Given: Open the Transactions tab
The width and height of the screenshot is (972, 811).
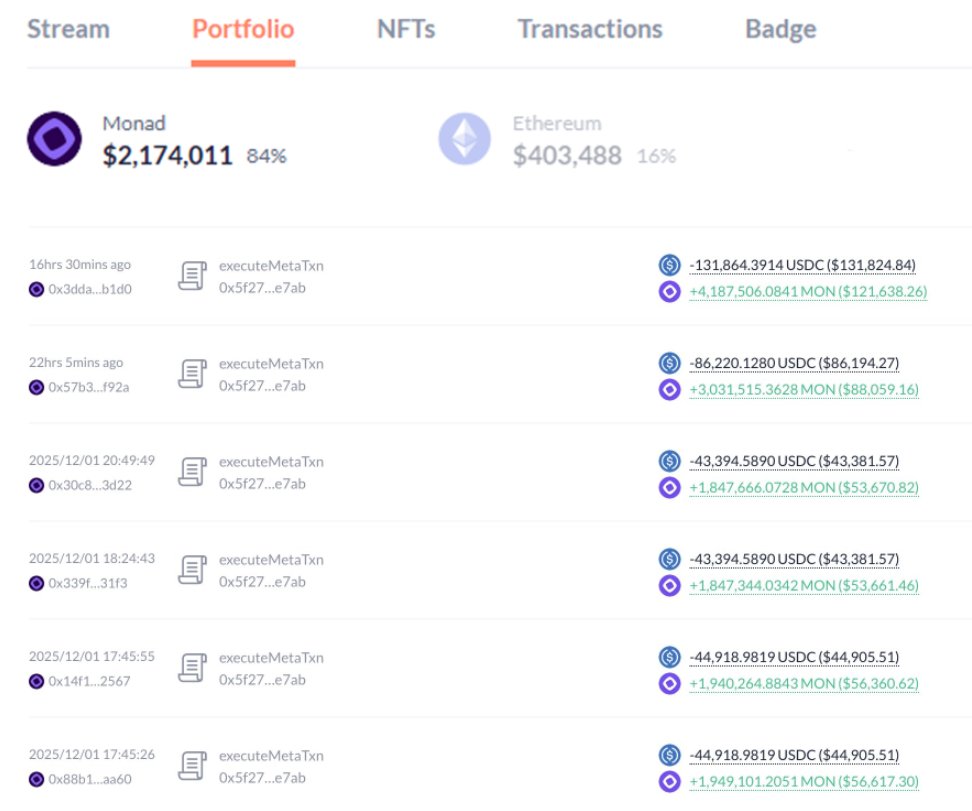Looking at the screenshot, I should (x=590, y=29).
